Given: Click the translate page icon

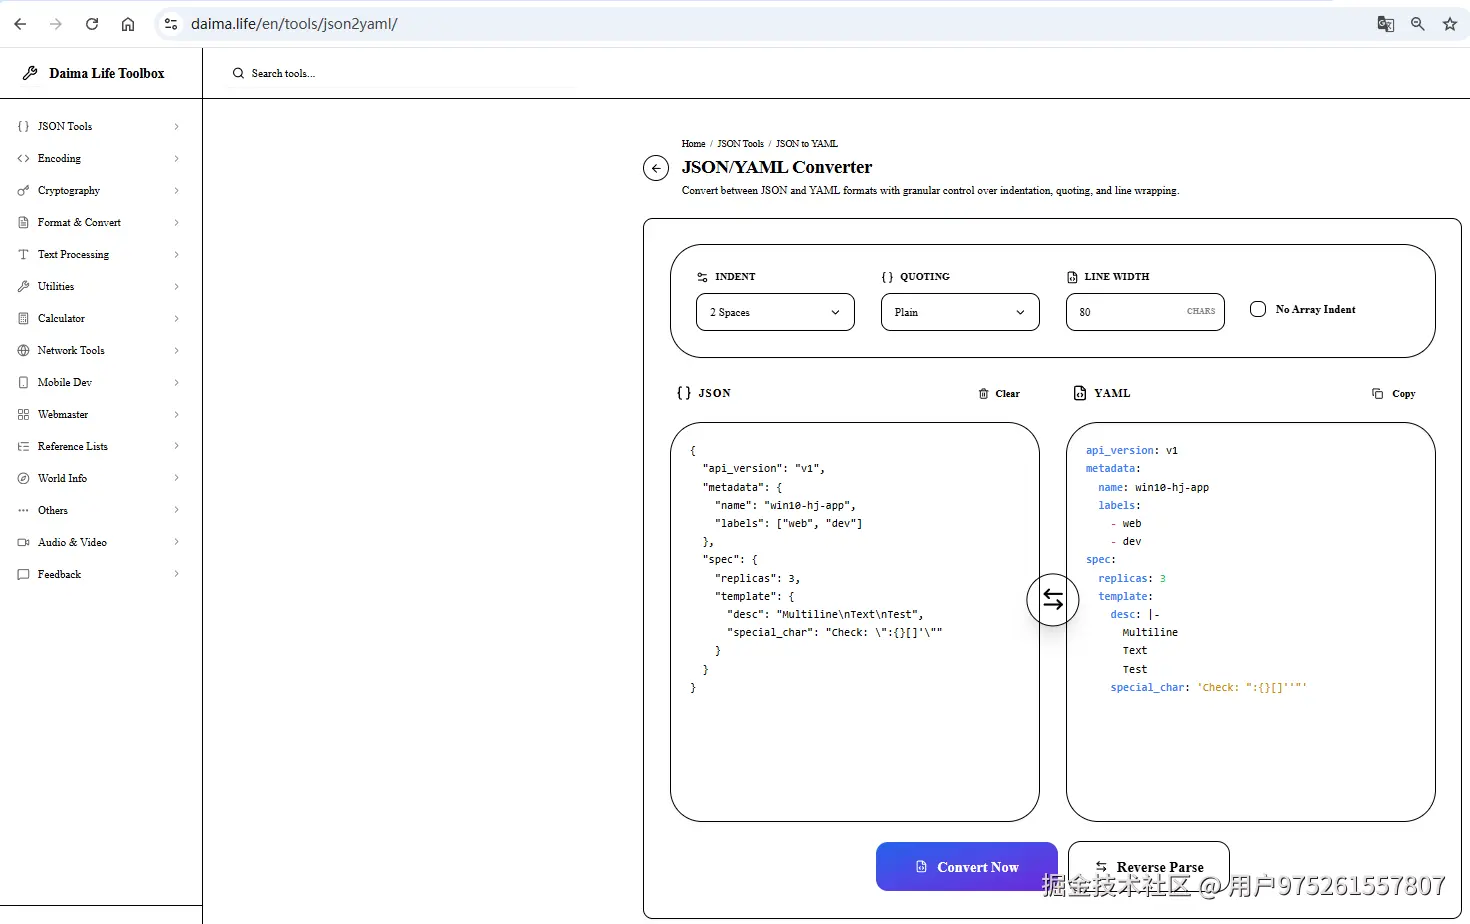Looking at the screenshot, I should (x=1386, y=24).
